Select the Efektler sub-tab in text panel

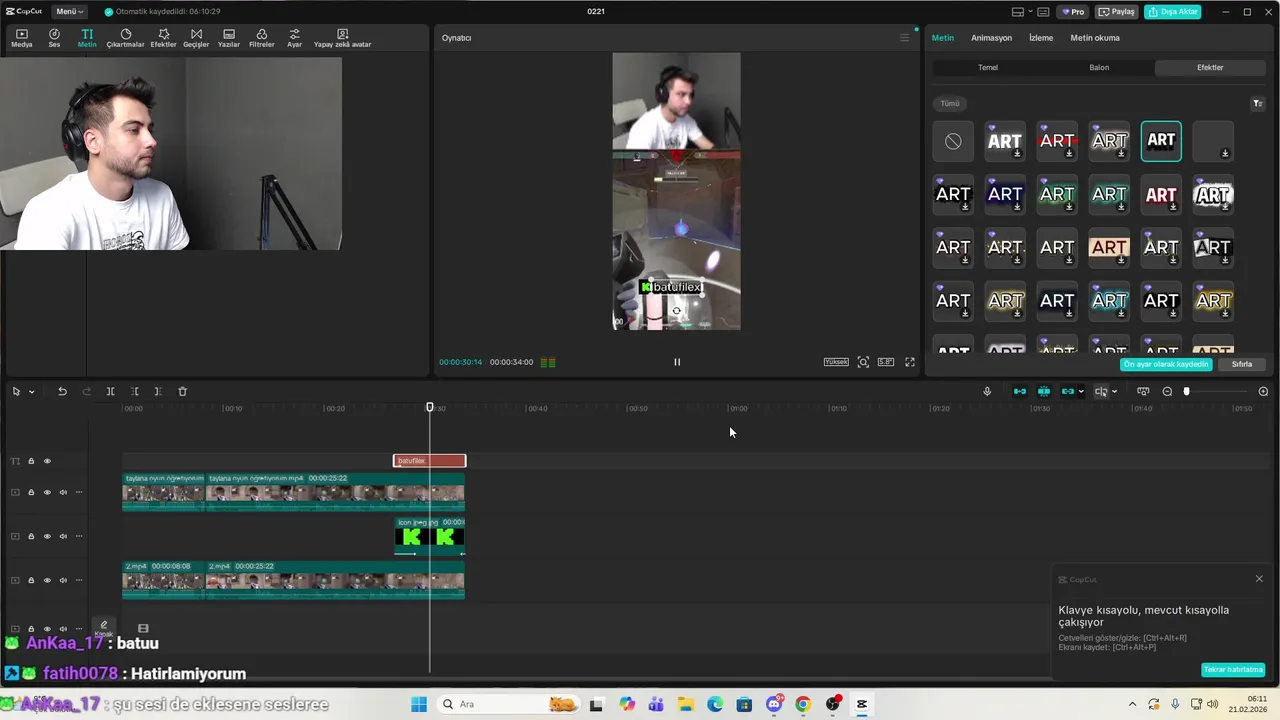click(1210, 68)
